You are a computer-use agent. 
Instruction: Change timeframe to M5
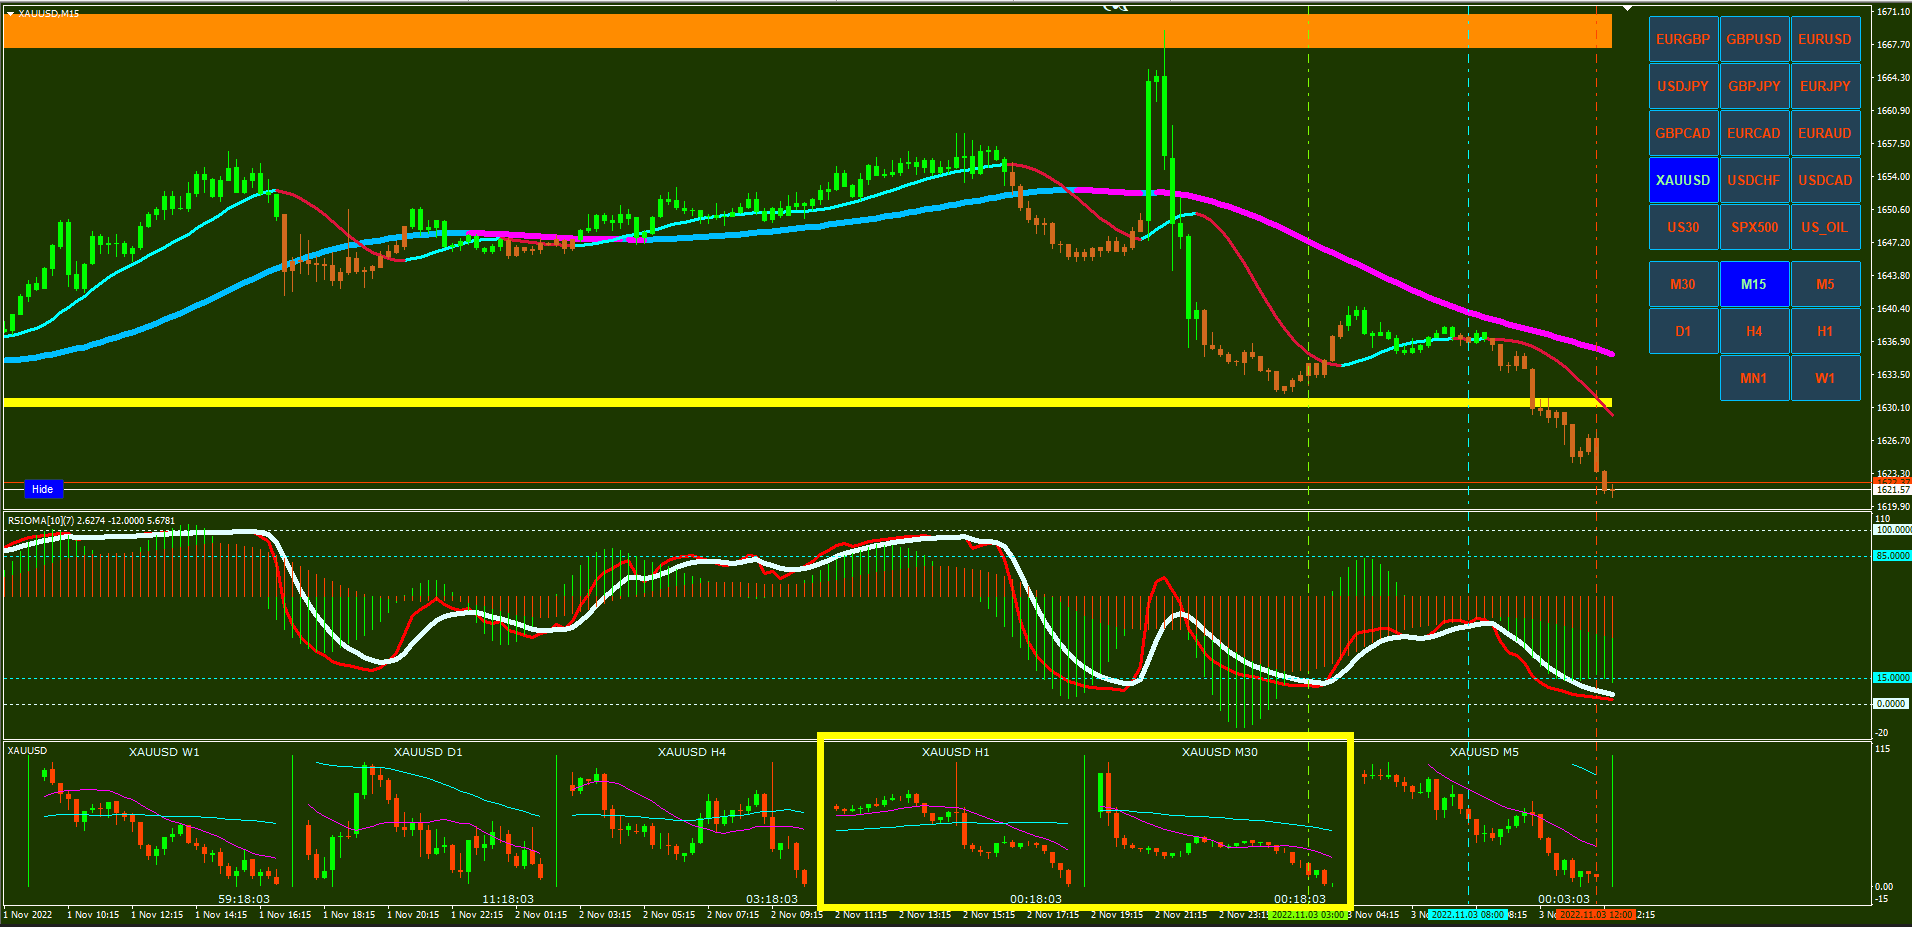pos(1825,284)
